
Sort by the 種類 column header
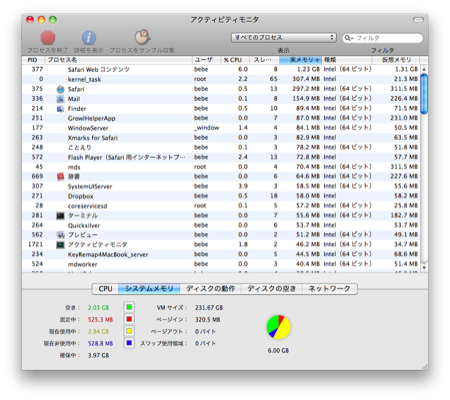[347, 60]
